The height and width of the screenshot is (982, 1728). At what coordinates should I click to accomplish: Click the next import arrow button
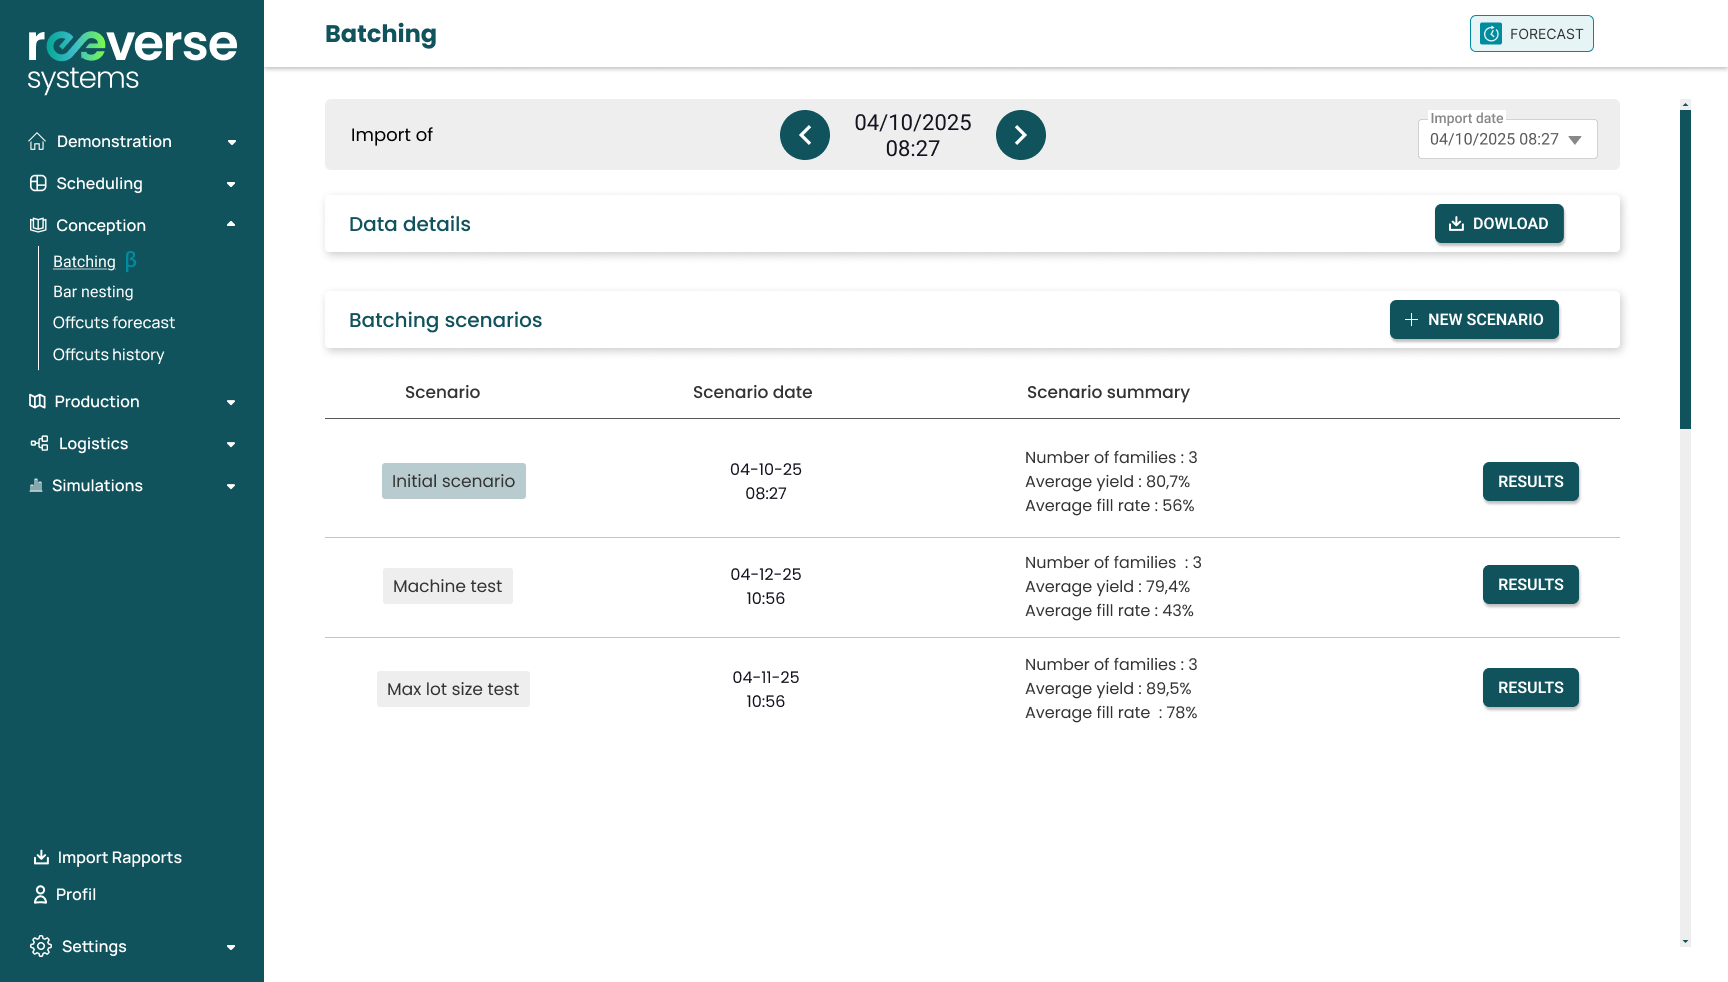point(1020,135)
